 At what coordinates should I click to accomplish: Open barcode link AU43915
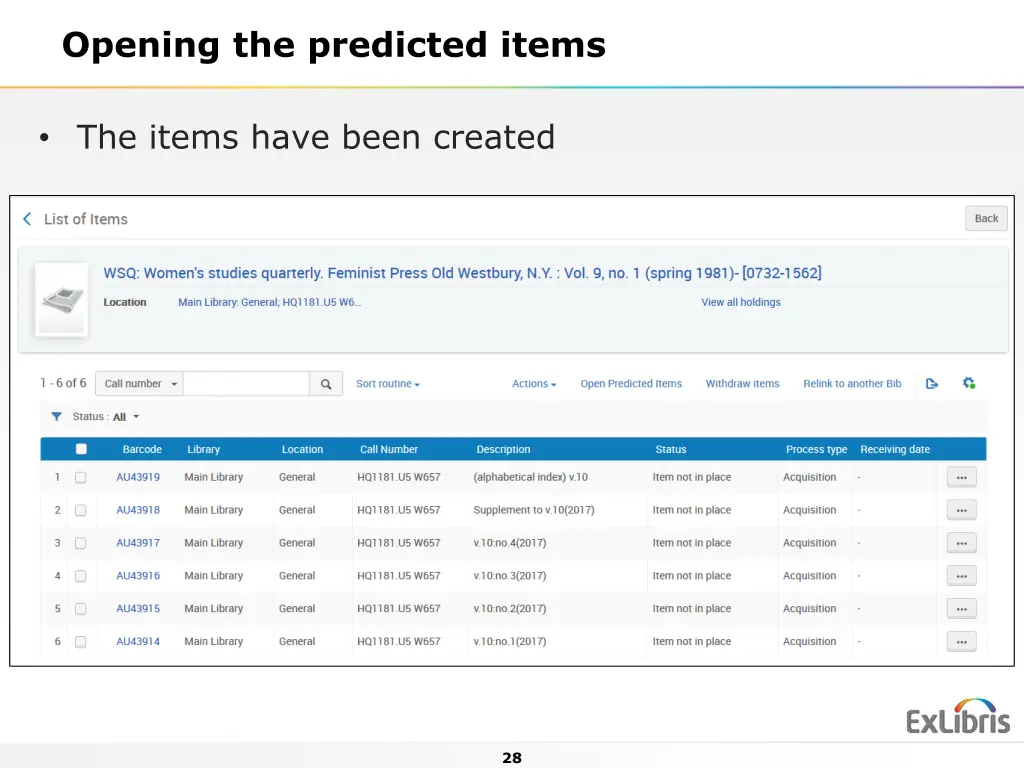[x=138, y=609]
